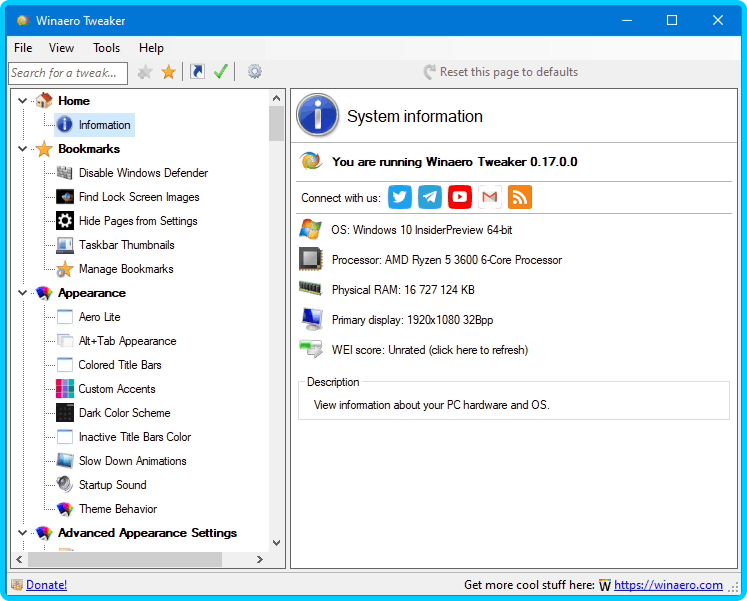Click the Search for a tweak field

67,72
